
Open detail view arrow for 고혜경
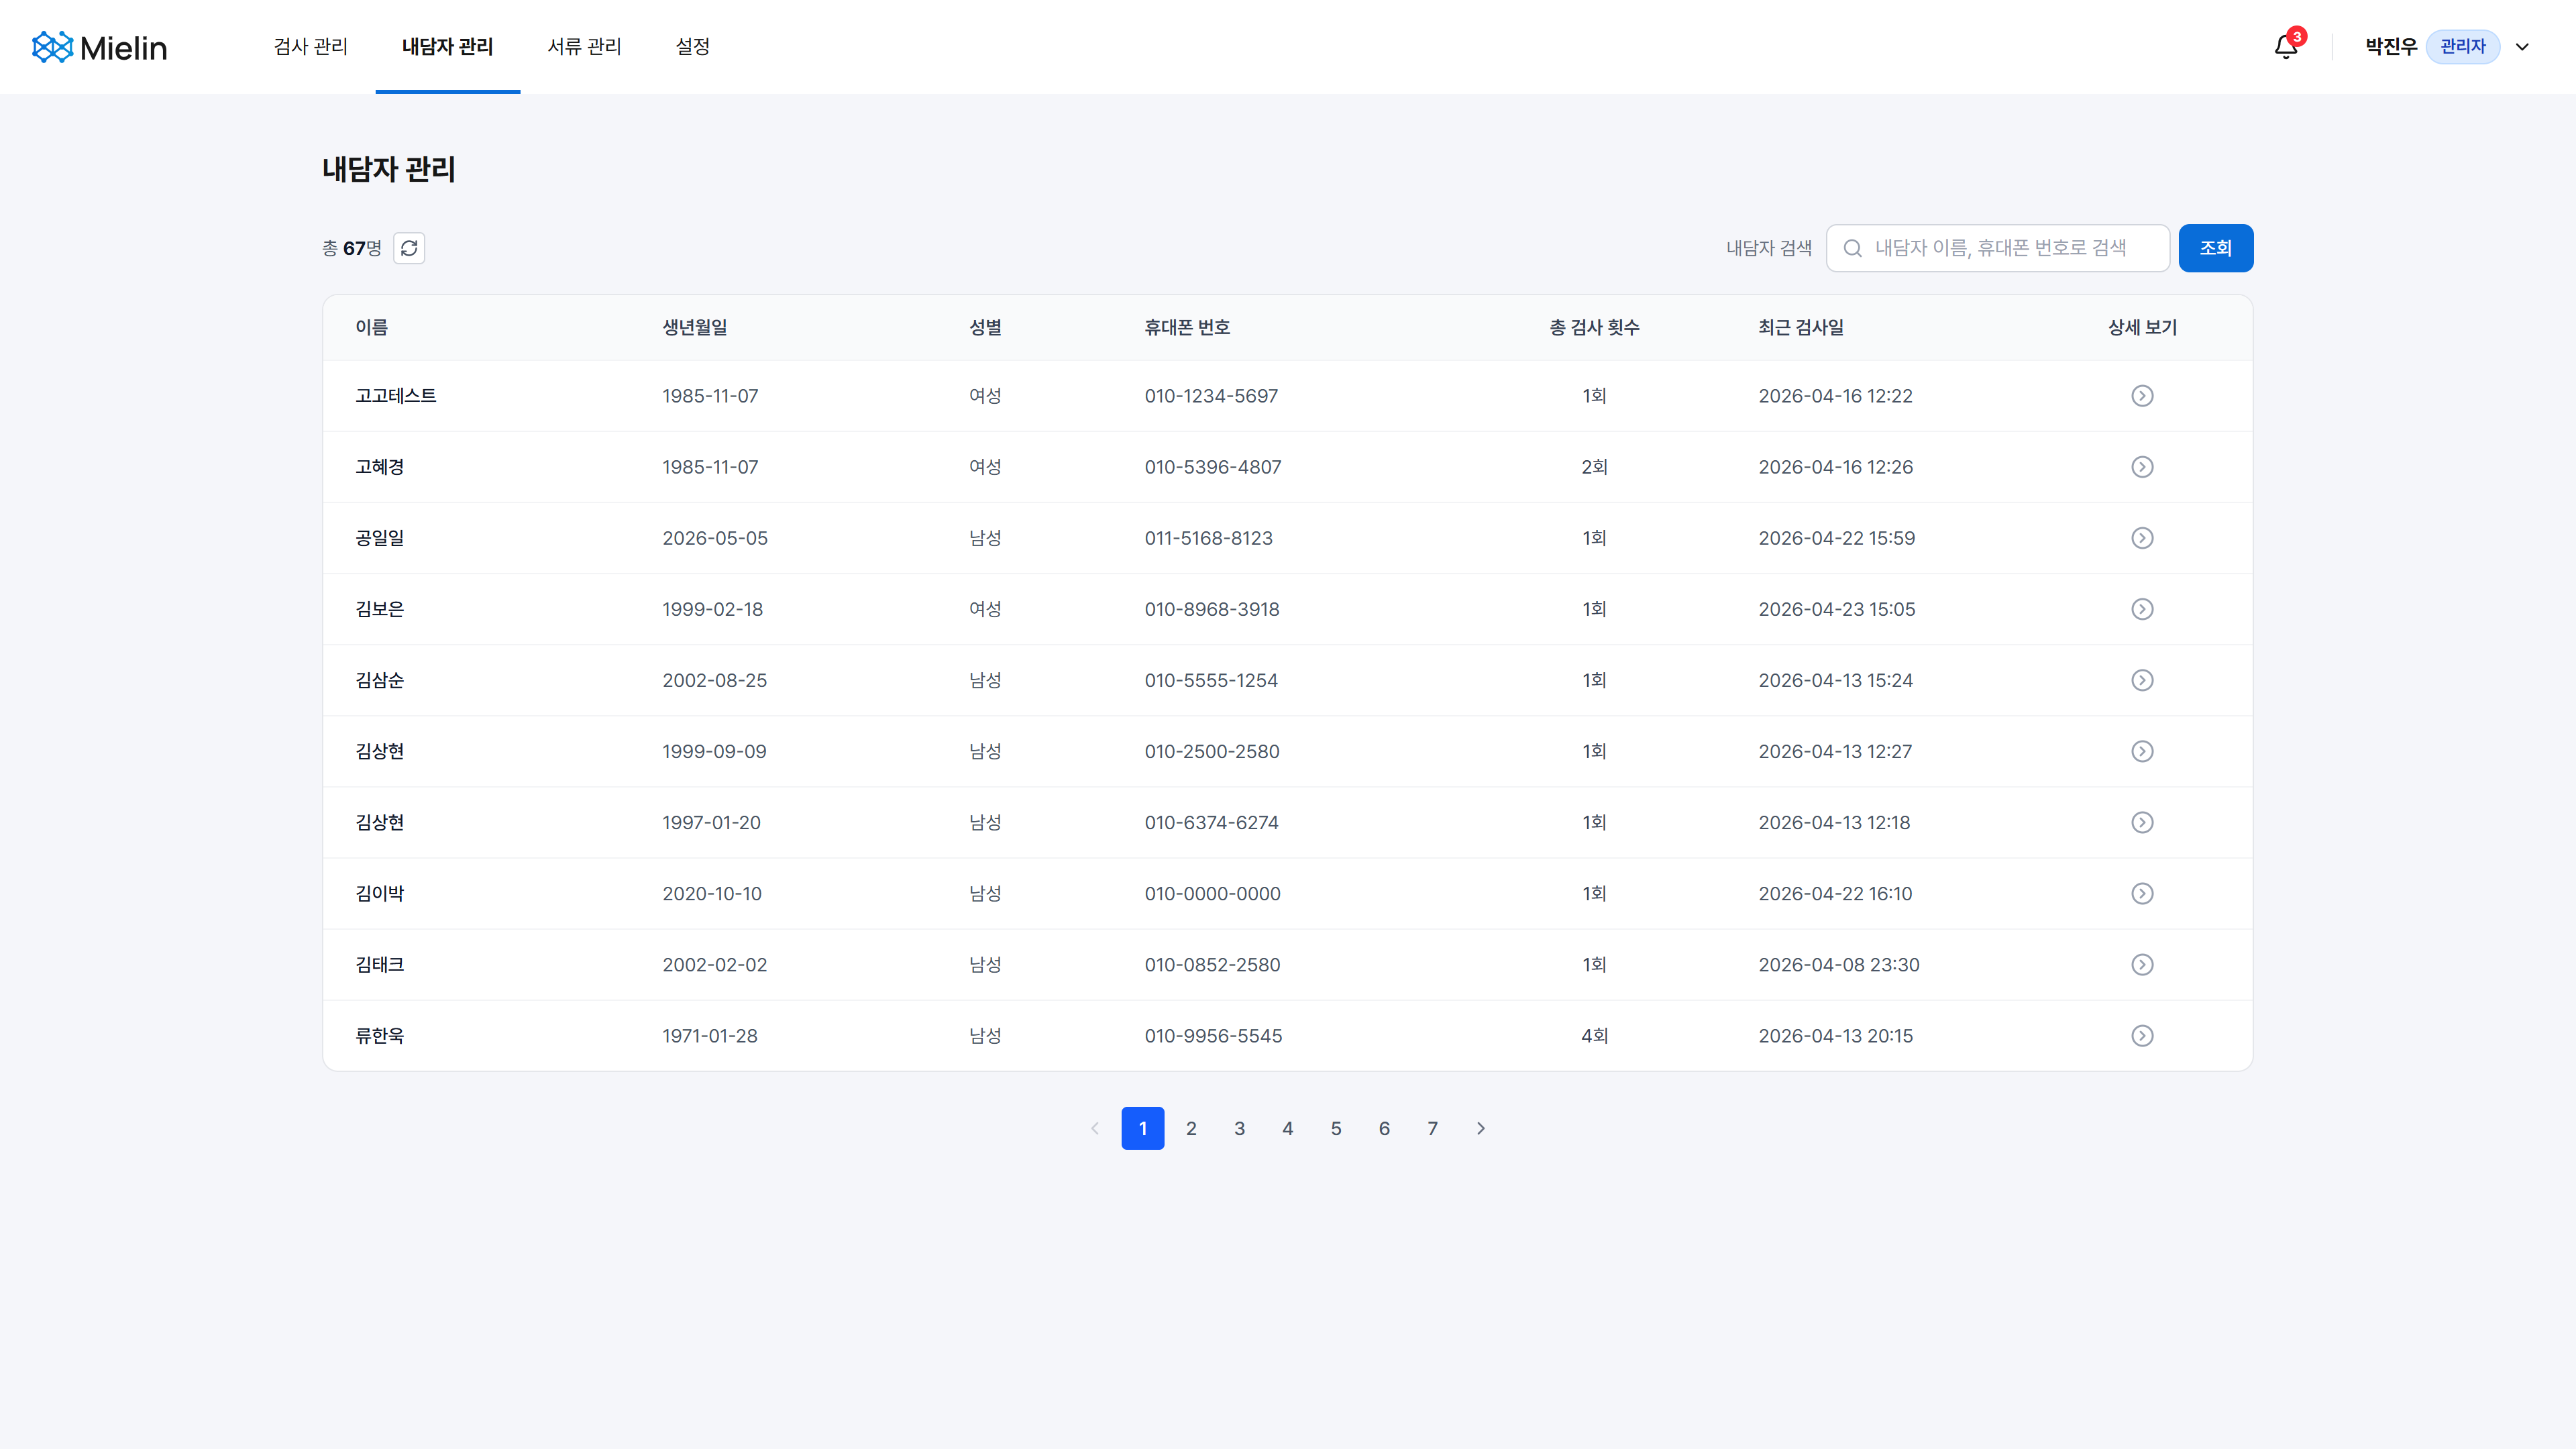coord(2142,467)
